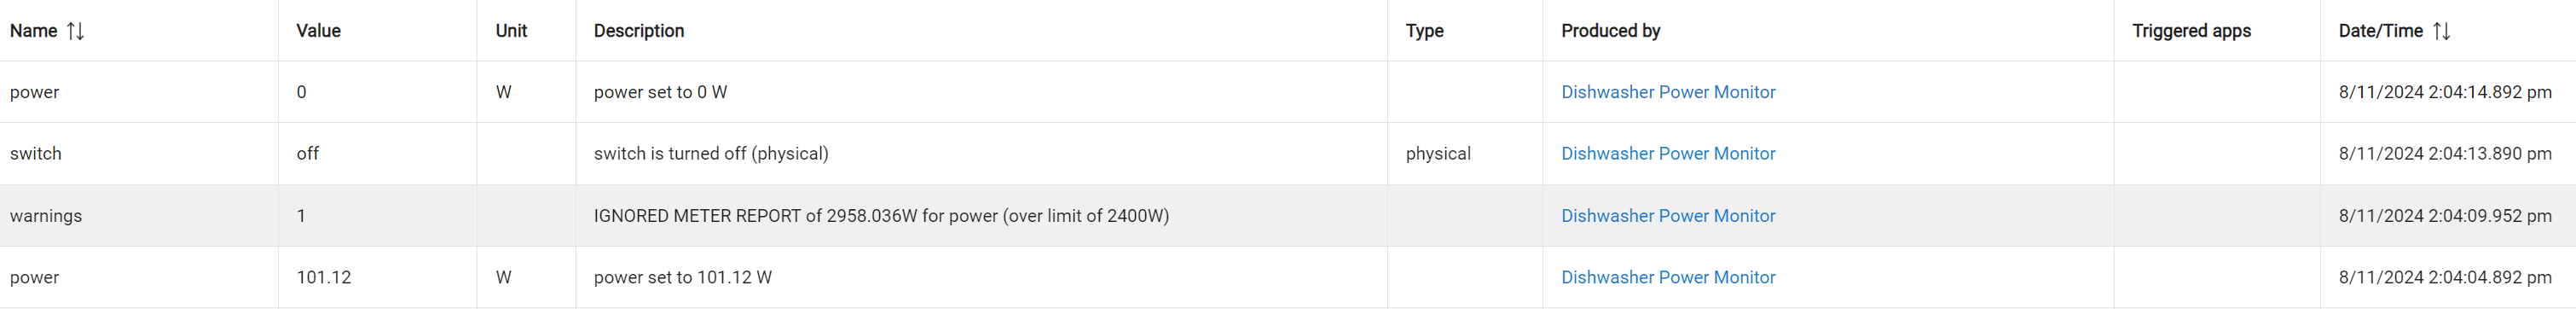This screenshot has width=2576, height=309.
Task: Open Dishwasher Power Monitor link in 101.12 row
Action: point(1668,277)
